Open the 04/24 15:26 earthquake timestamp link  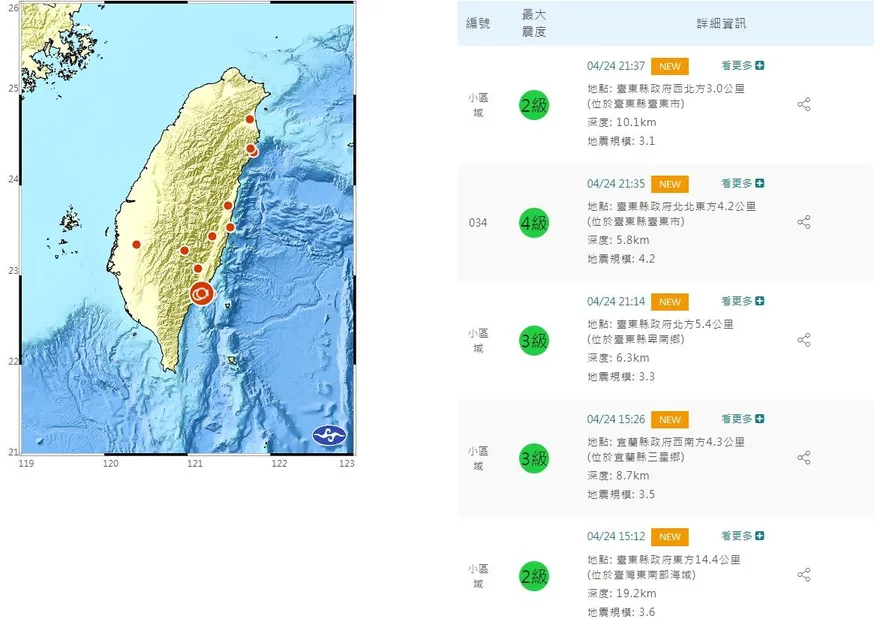[615, 419]
